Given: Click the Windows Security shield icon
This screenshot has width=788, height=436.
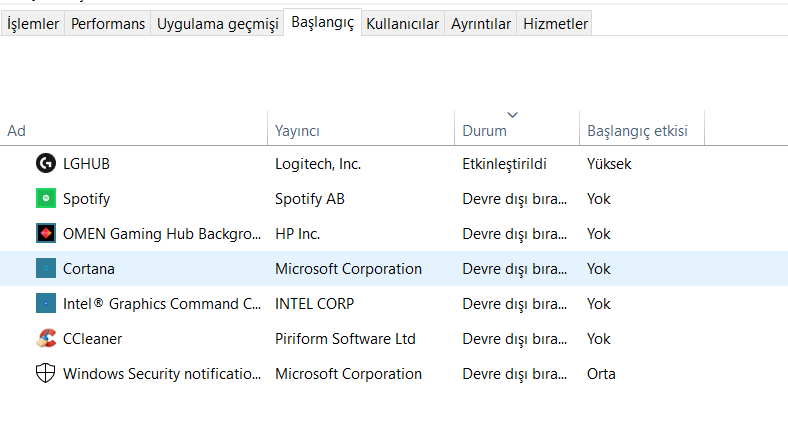Looking at the screenshot, I should pos(45,373).
